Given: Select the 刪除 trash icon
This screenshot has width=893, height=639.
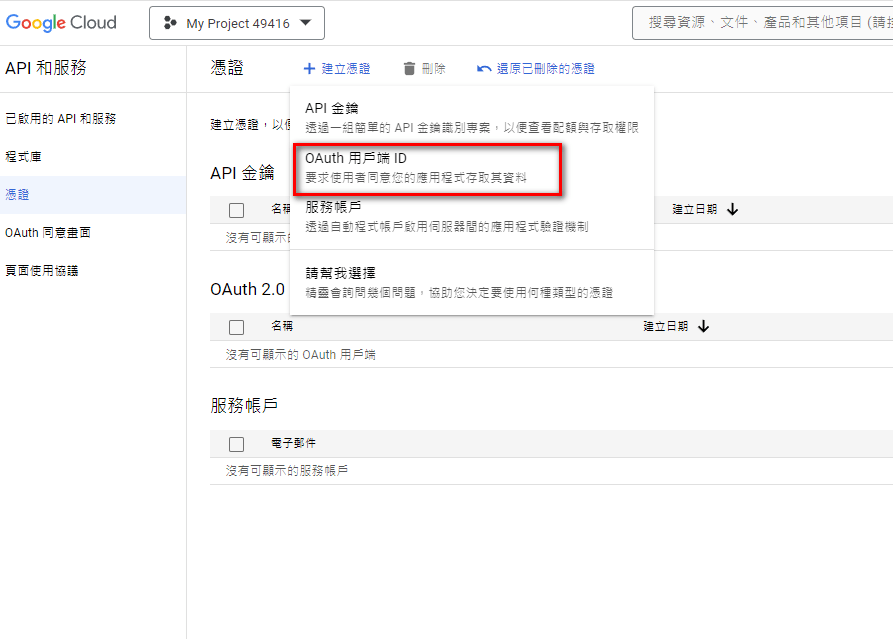Looking at the screenshot, I should pos(410,68).
